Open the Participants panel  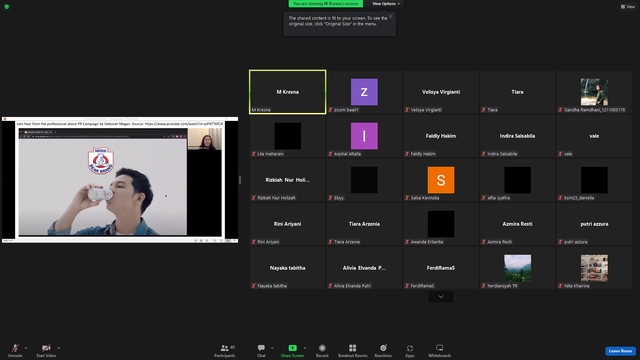tap(224, 350)
